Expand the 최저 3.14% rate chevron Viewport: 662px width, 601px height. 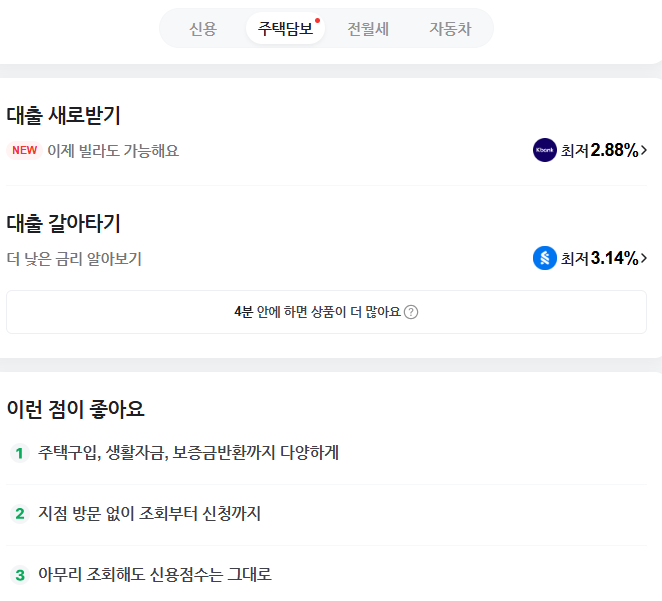[643, 258]
